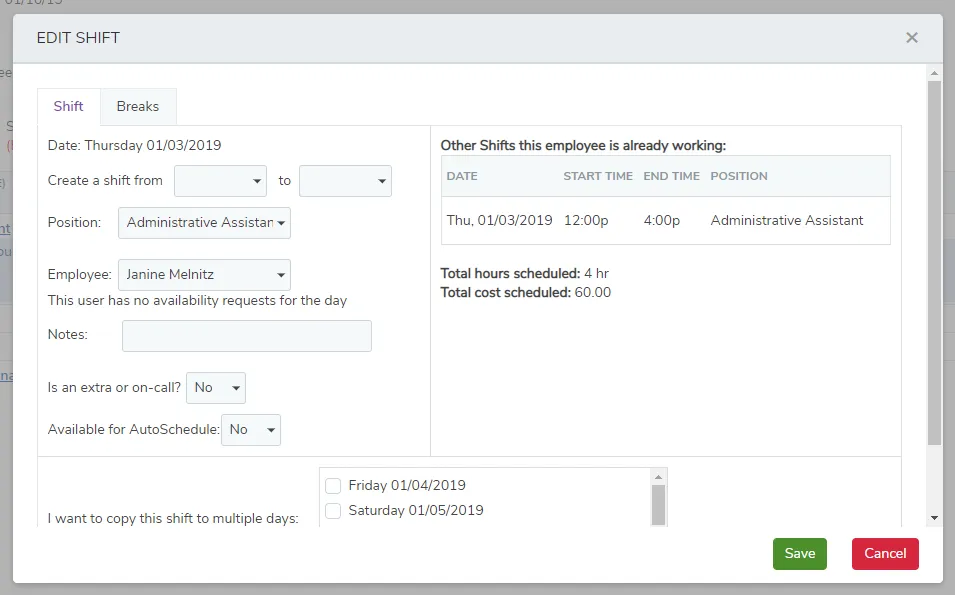The width and height of the screenshot is (955, 595).
Task: Click the no availability requests message
Action: (x=197, y=301)
